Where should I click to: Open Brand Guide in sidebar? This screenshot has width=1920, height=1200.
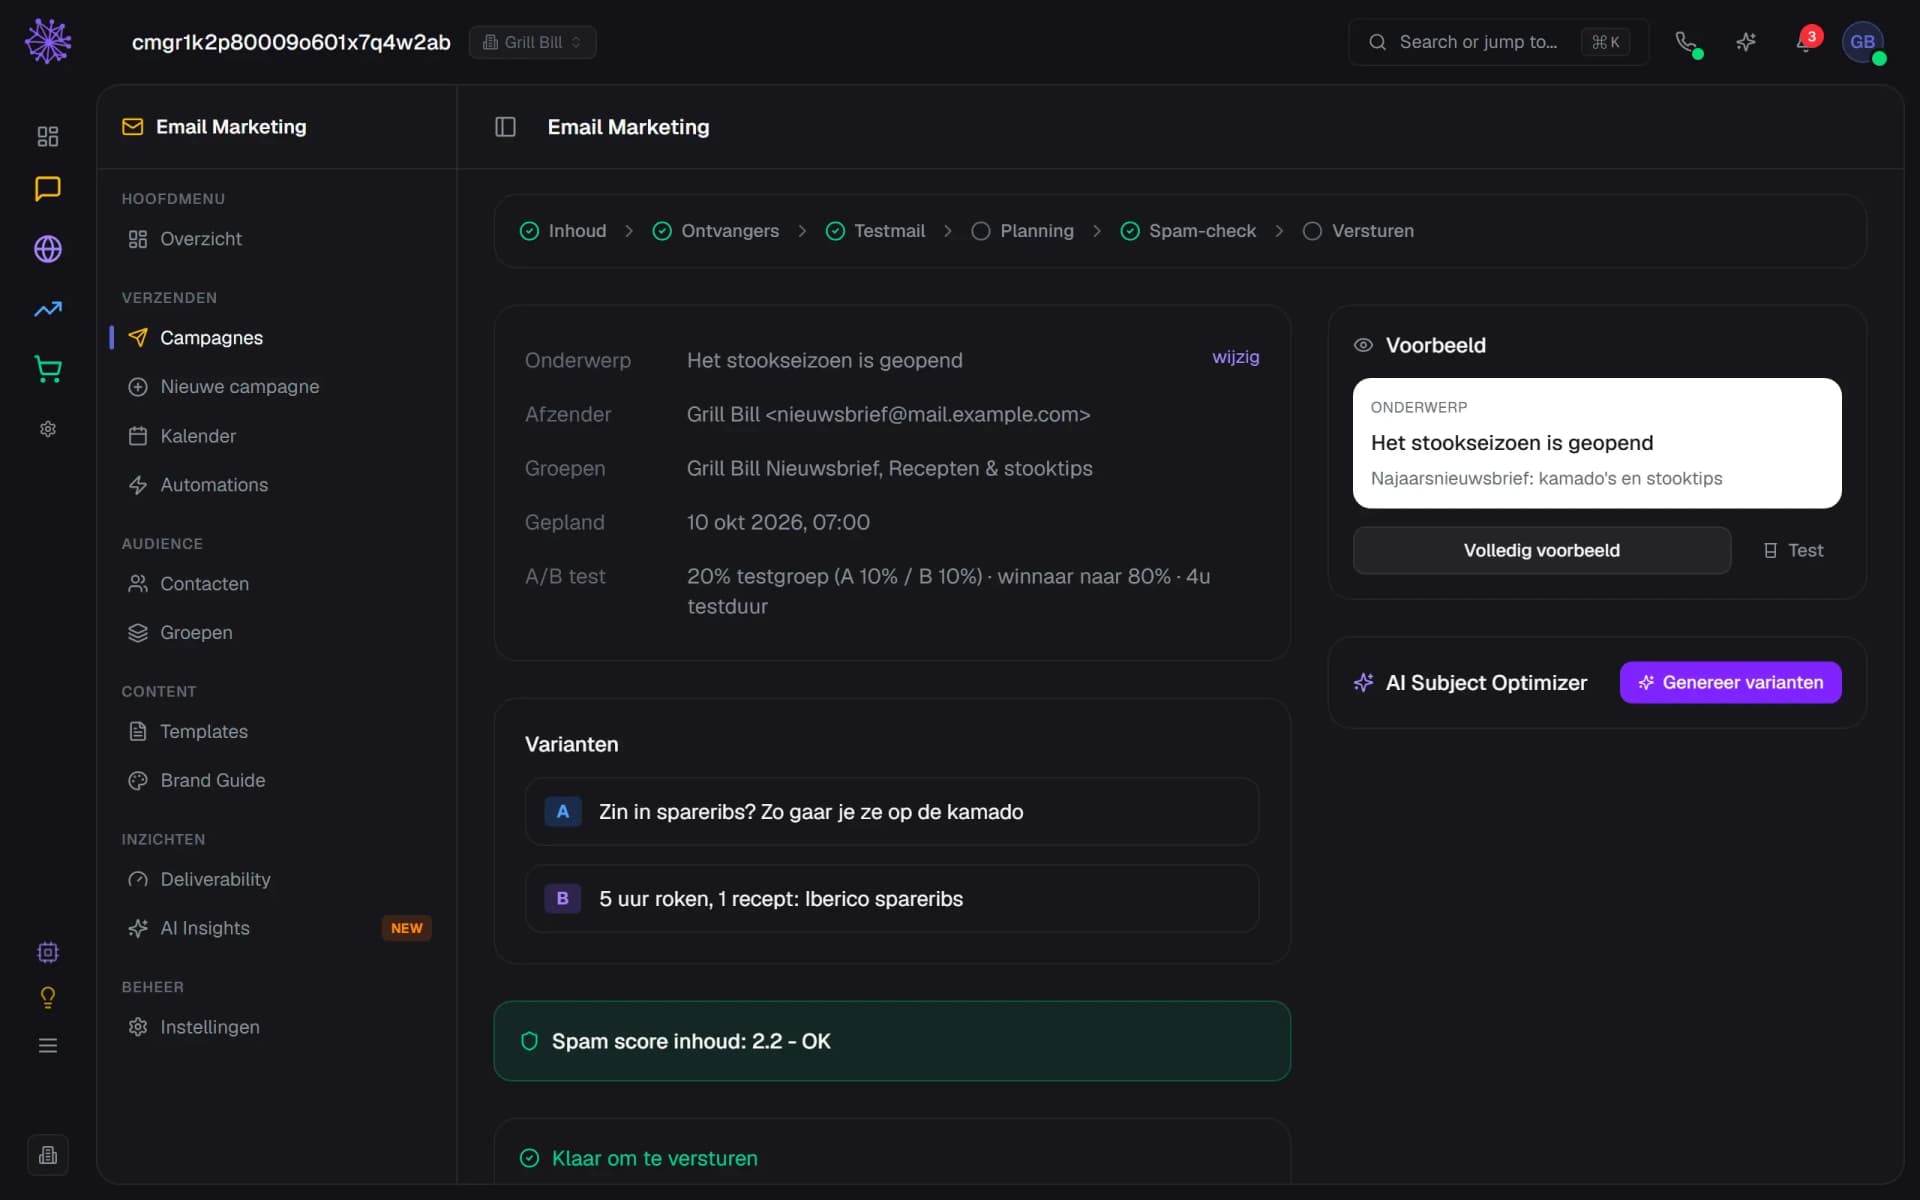click(x=276, y=780)
